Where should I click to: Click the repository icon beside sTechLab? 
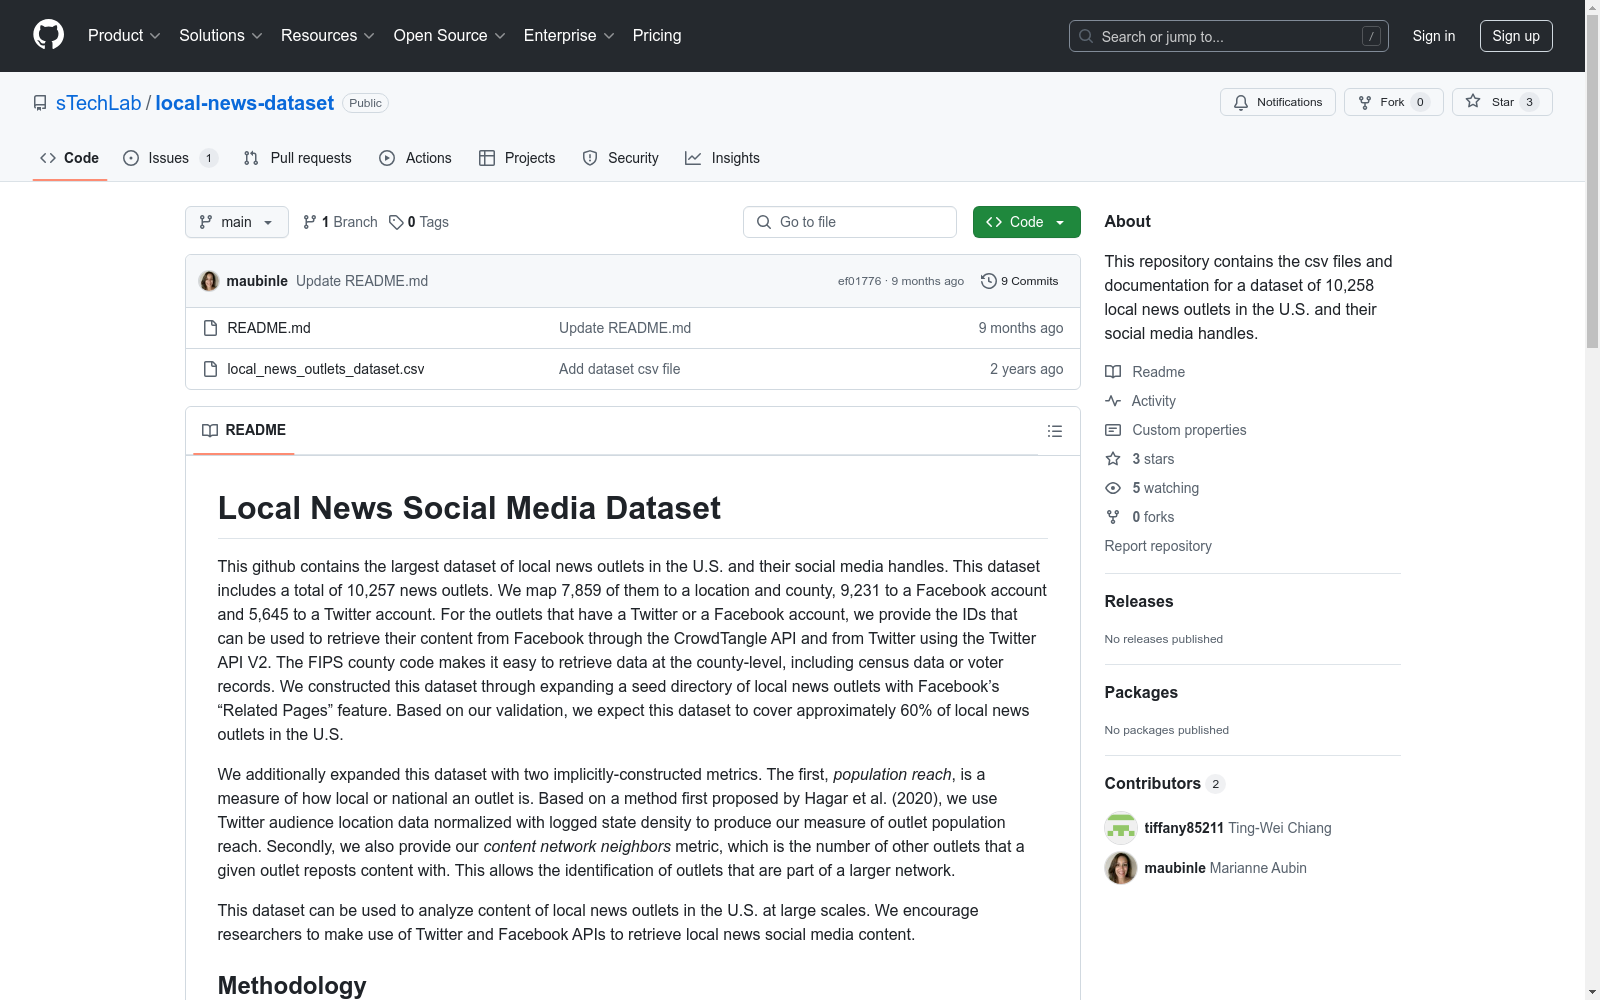(40, 103)
